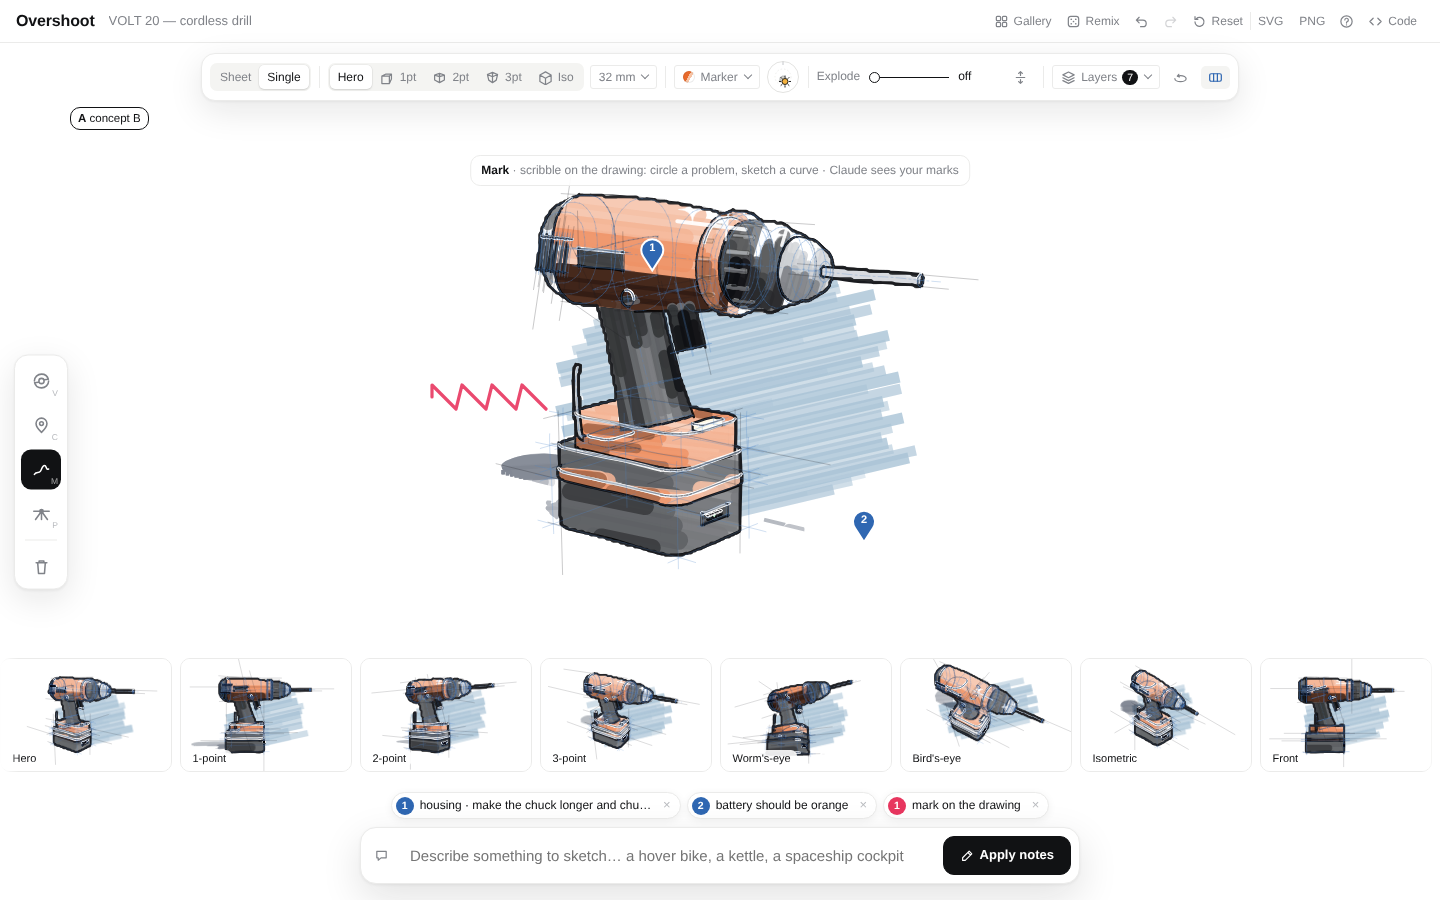Click pin 2 near the battery
Screen dimensions: 1440x900
(x=864, y=524)
